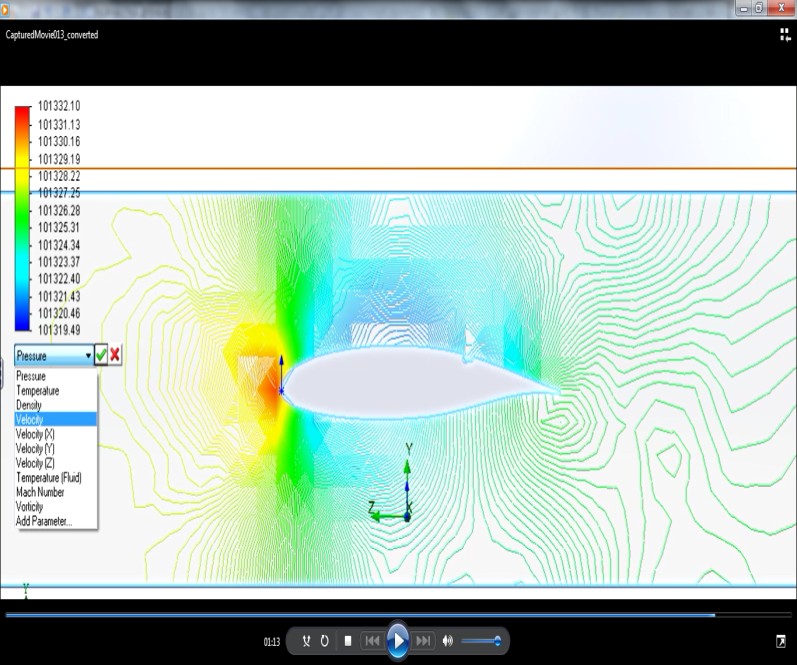797x665 pixels.
Task: Click the next track button
Action: coord(423,641)
